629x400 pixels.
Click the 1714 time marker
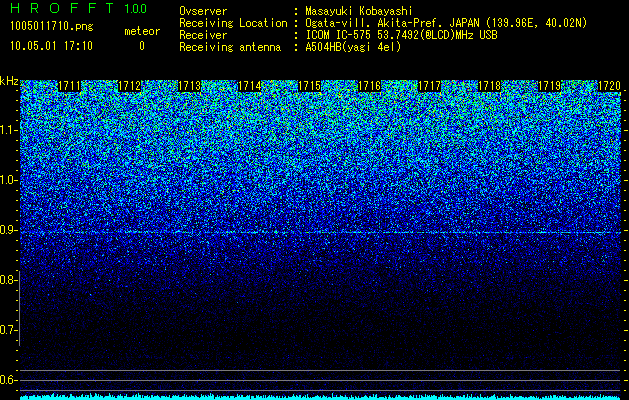250,86
